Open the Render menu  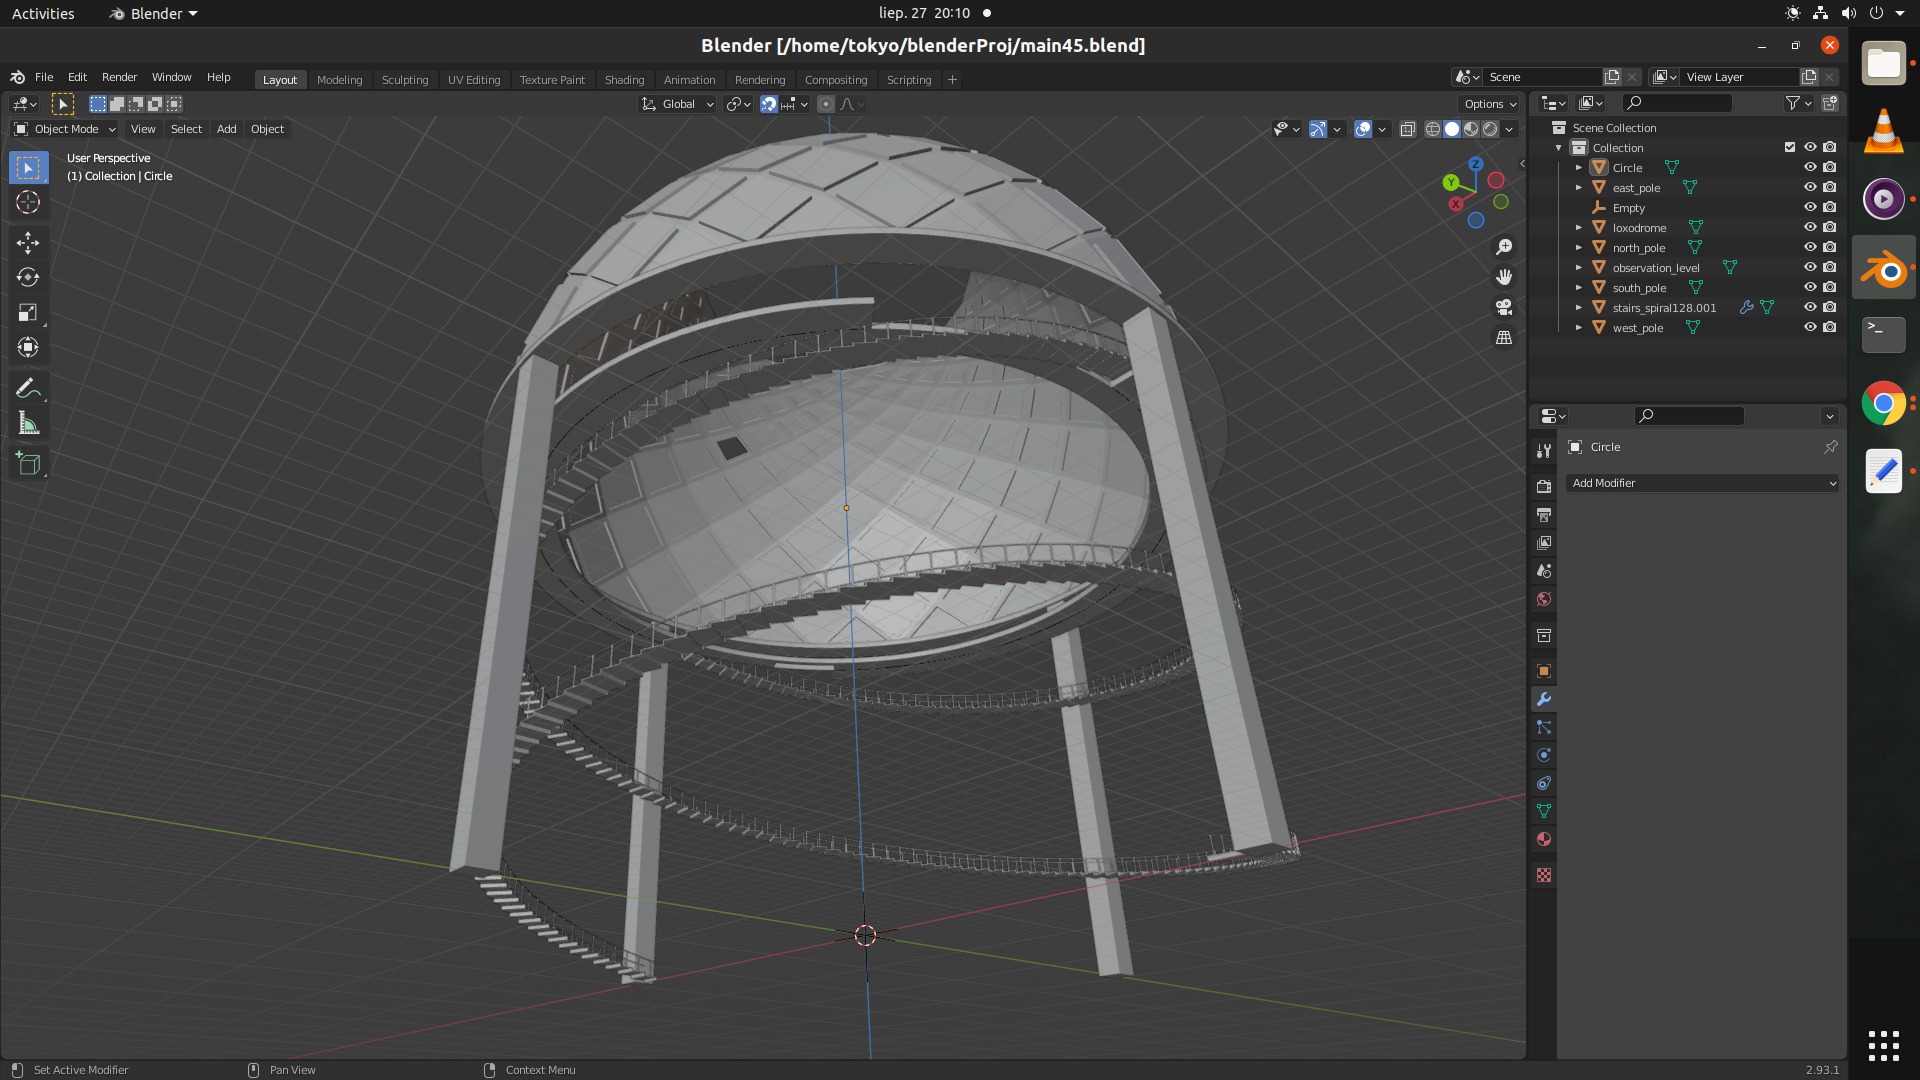[x=119, y=77]
